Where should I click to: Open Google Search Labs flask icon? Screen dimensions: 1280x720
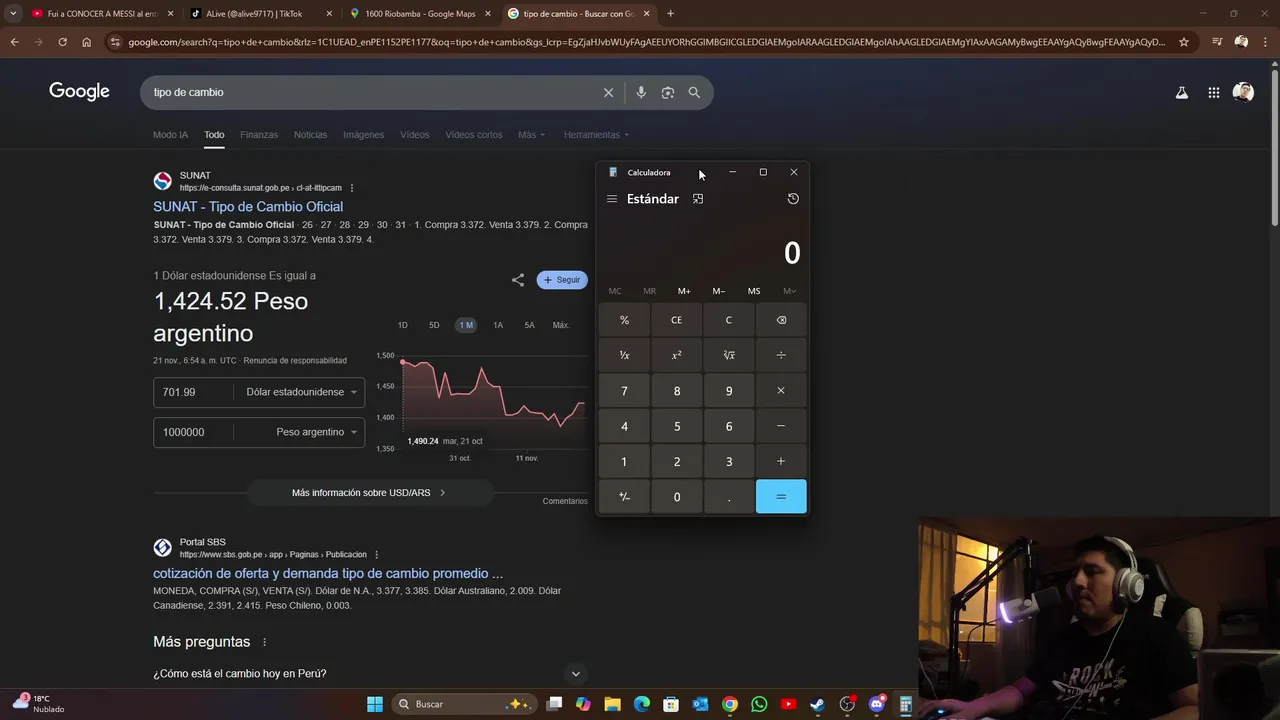tap(1181, 92)
